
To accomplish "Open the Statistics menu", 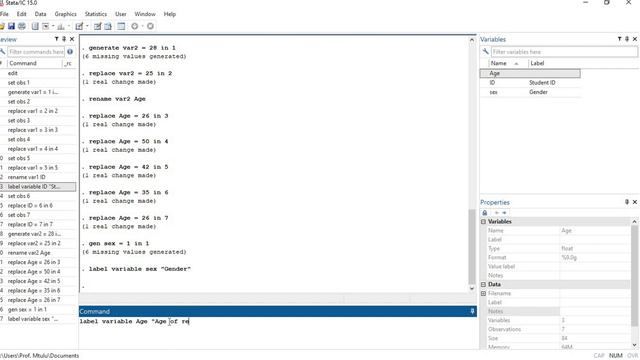I will click(x=96, y=14).
